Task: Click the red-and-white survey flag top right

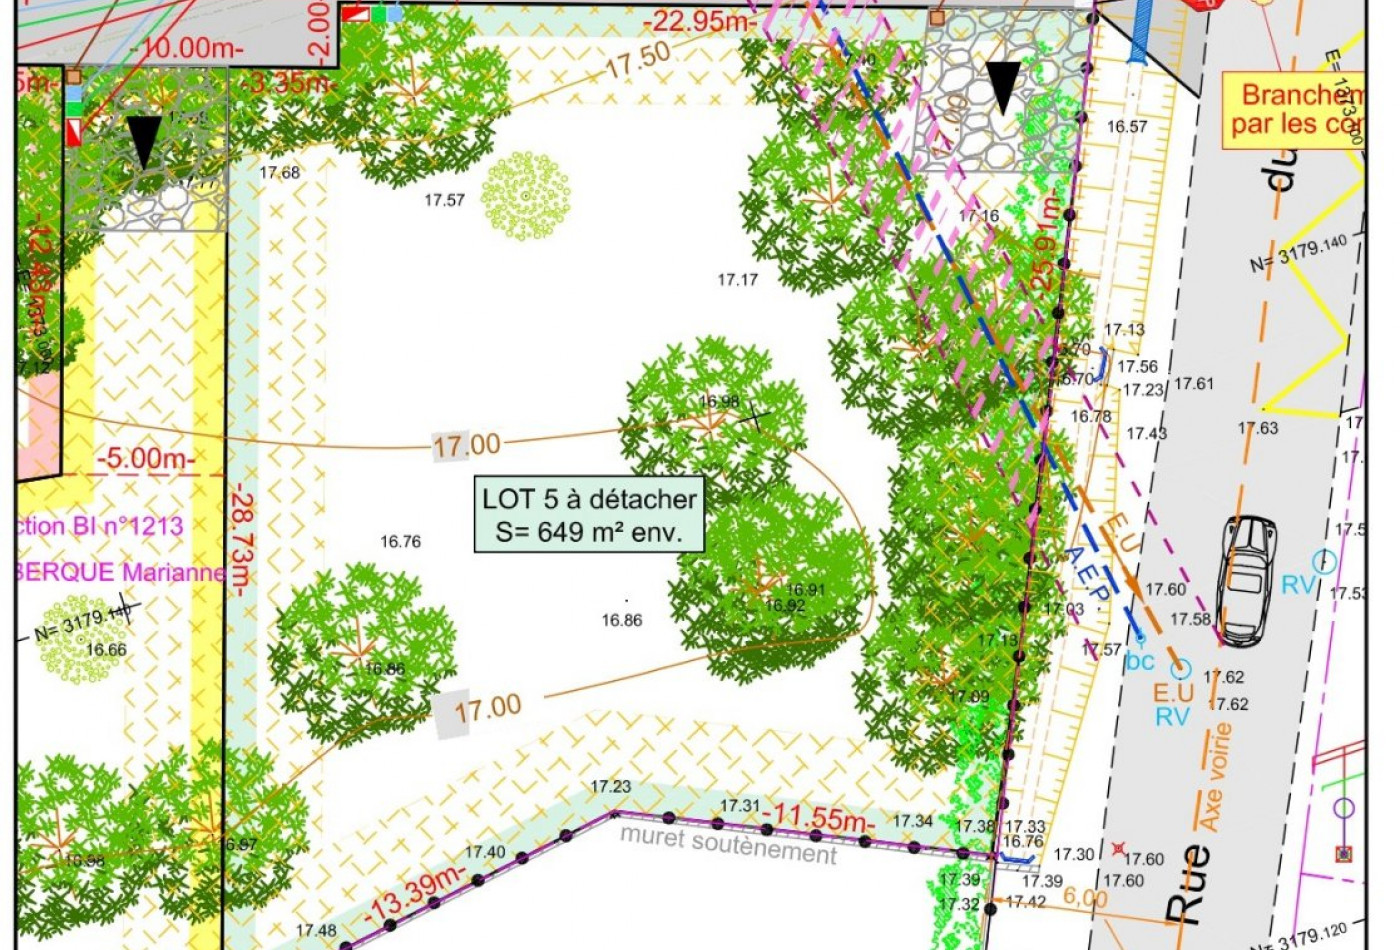Action: (356, 14)
